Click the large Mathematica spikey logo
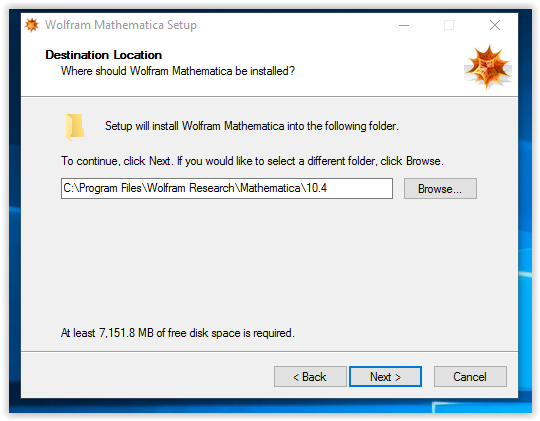Viewport: 540px width, 421px height. 488,66
